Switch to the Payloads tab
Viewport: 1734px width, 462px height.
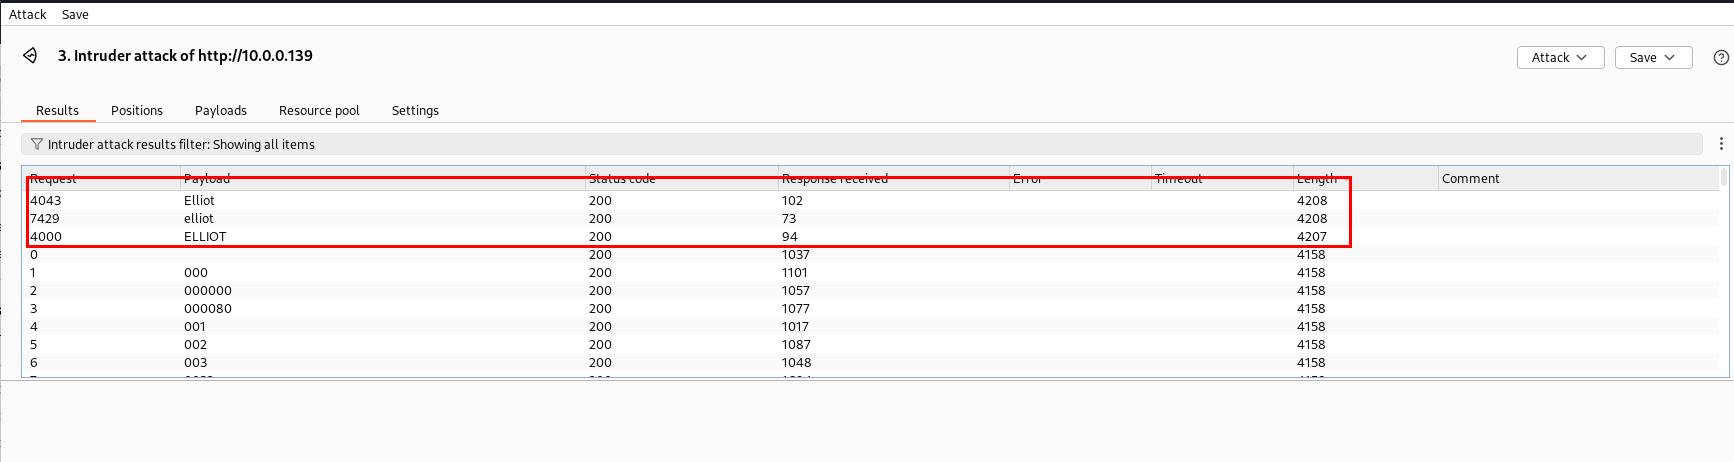coord(221,110)
